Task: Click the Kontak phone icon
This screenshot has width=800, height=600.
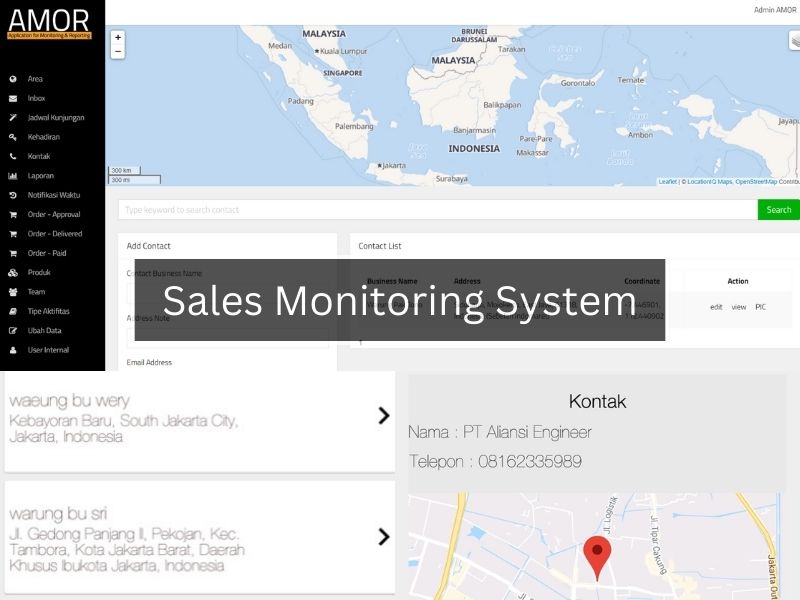Action: pyautogui.click(x=13, y=156)
